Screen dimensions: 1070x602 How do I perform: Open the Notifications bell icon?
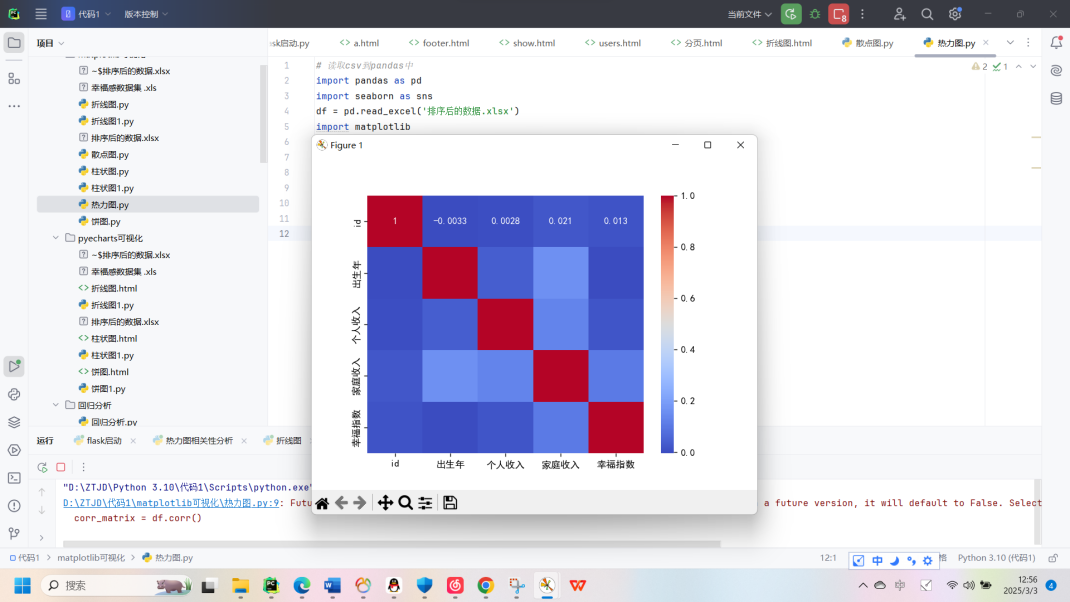tap(1056, 42)
